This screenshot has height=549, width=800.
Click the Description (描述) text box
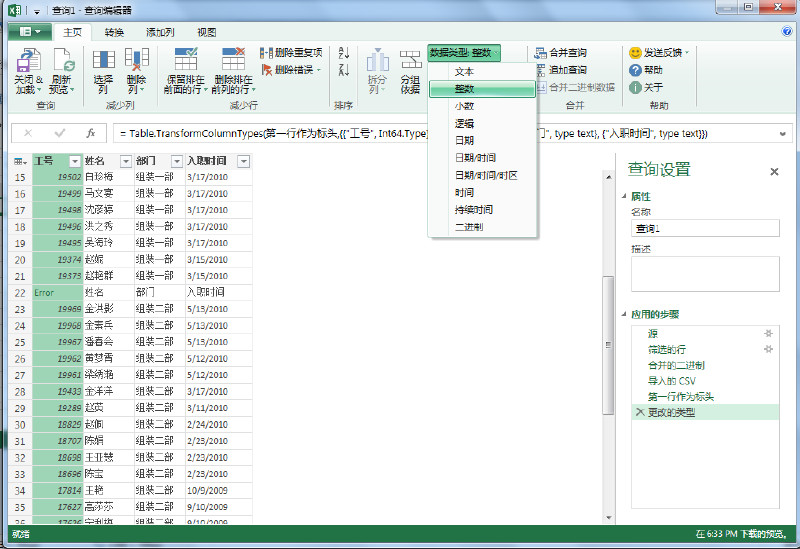coord(705,274)
